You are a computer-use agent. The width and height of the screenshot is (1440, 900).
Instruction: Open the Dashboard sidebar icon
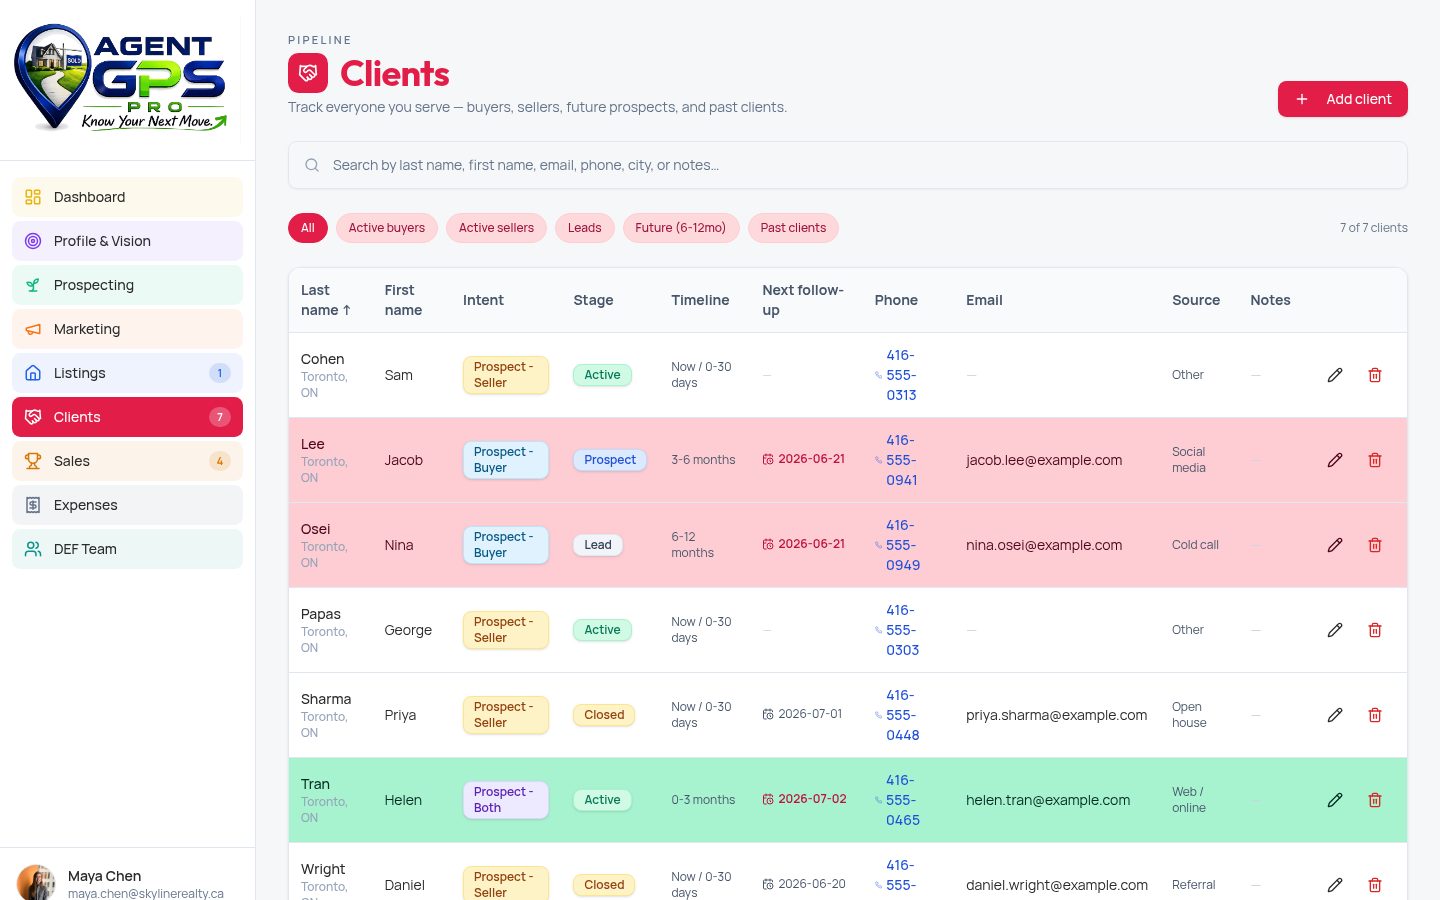33,197
